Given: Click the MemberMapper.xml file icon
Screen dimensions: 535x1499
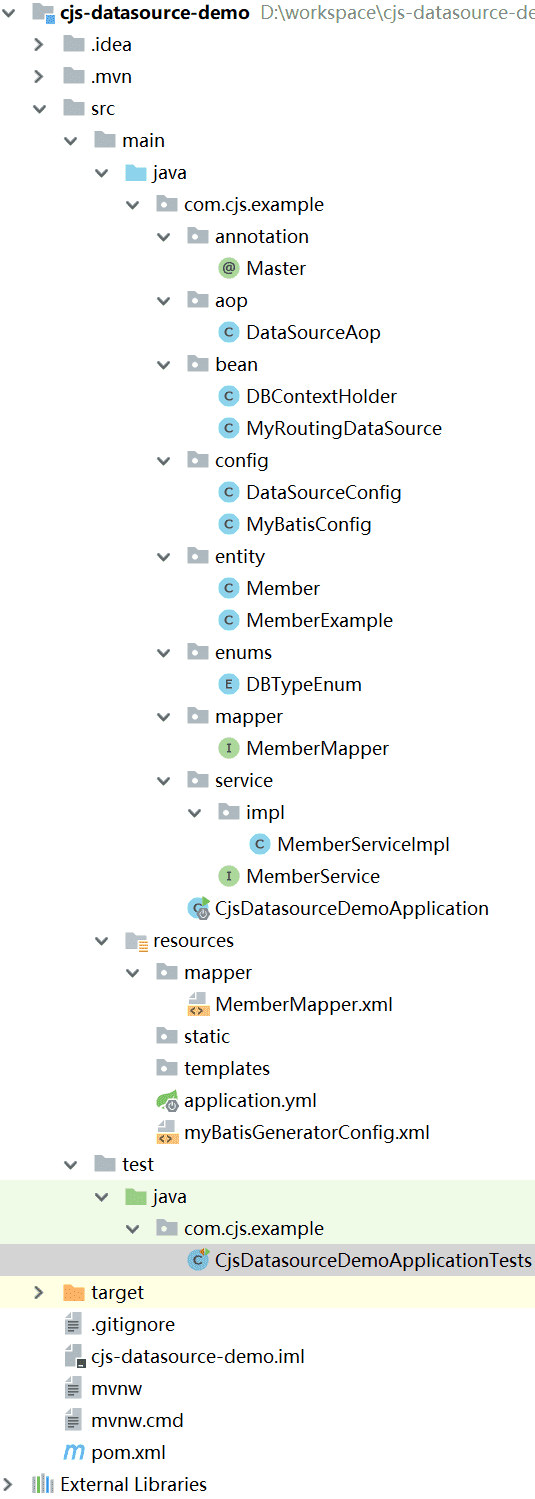Looking at the screenshot, I should tap(198, 1004).
